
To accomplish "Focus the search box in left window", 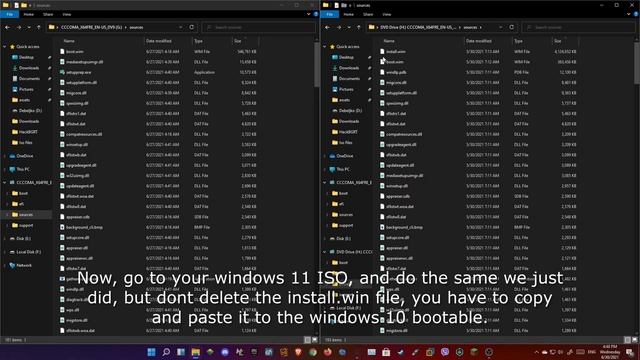I will [259, 27].
